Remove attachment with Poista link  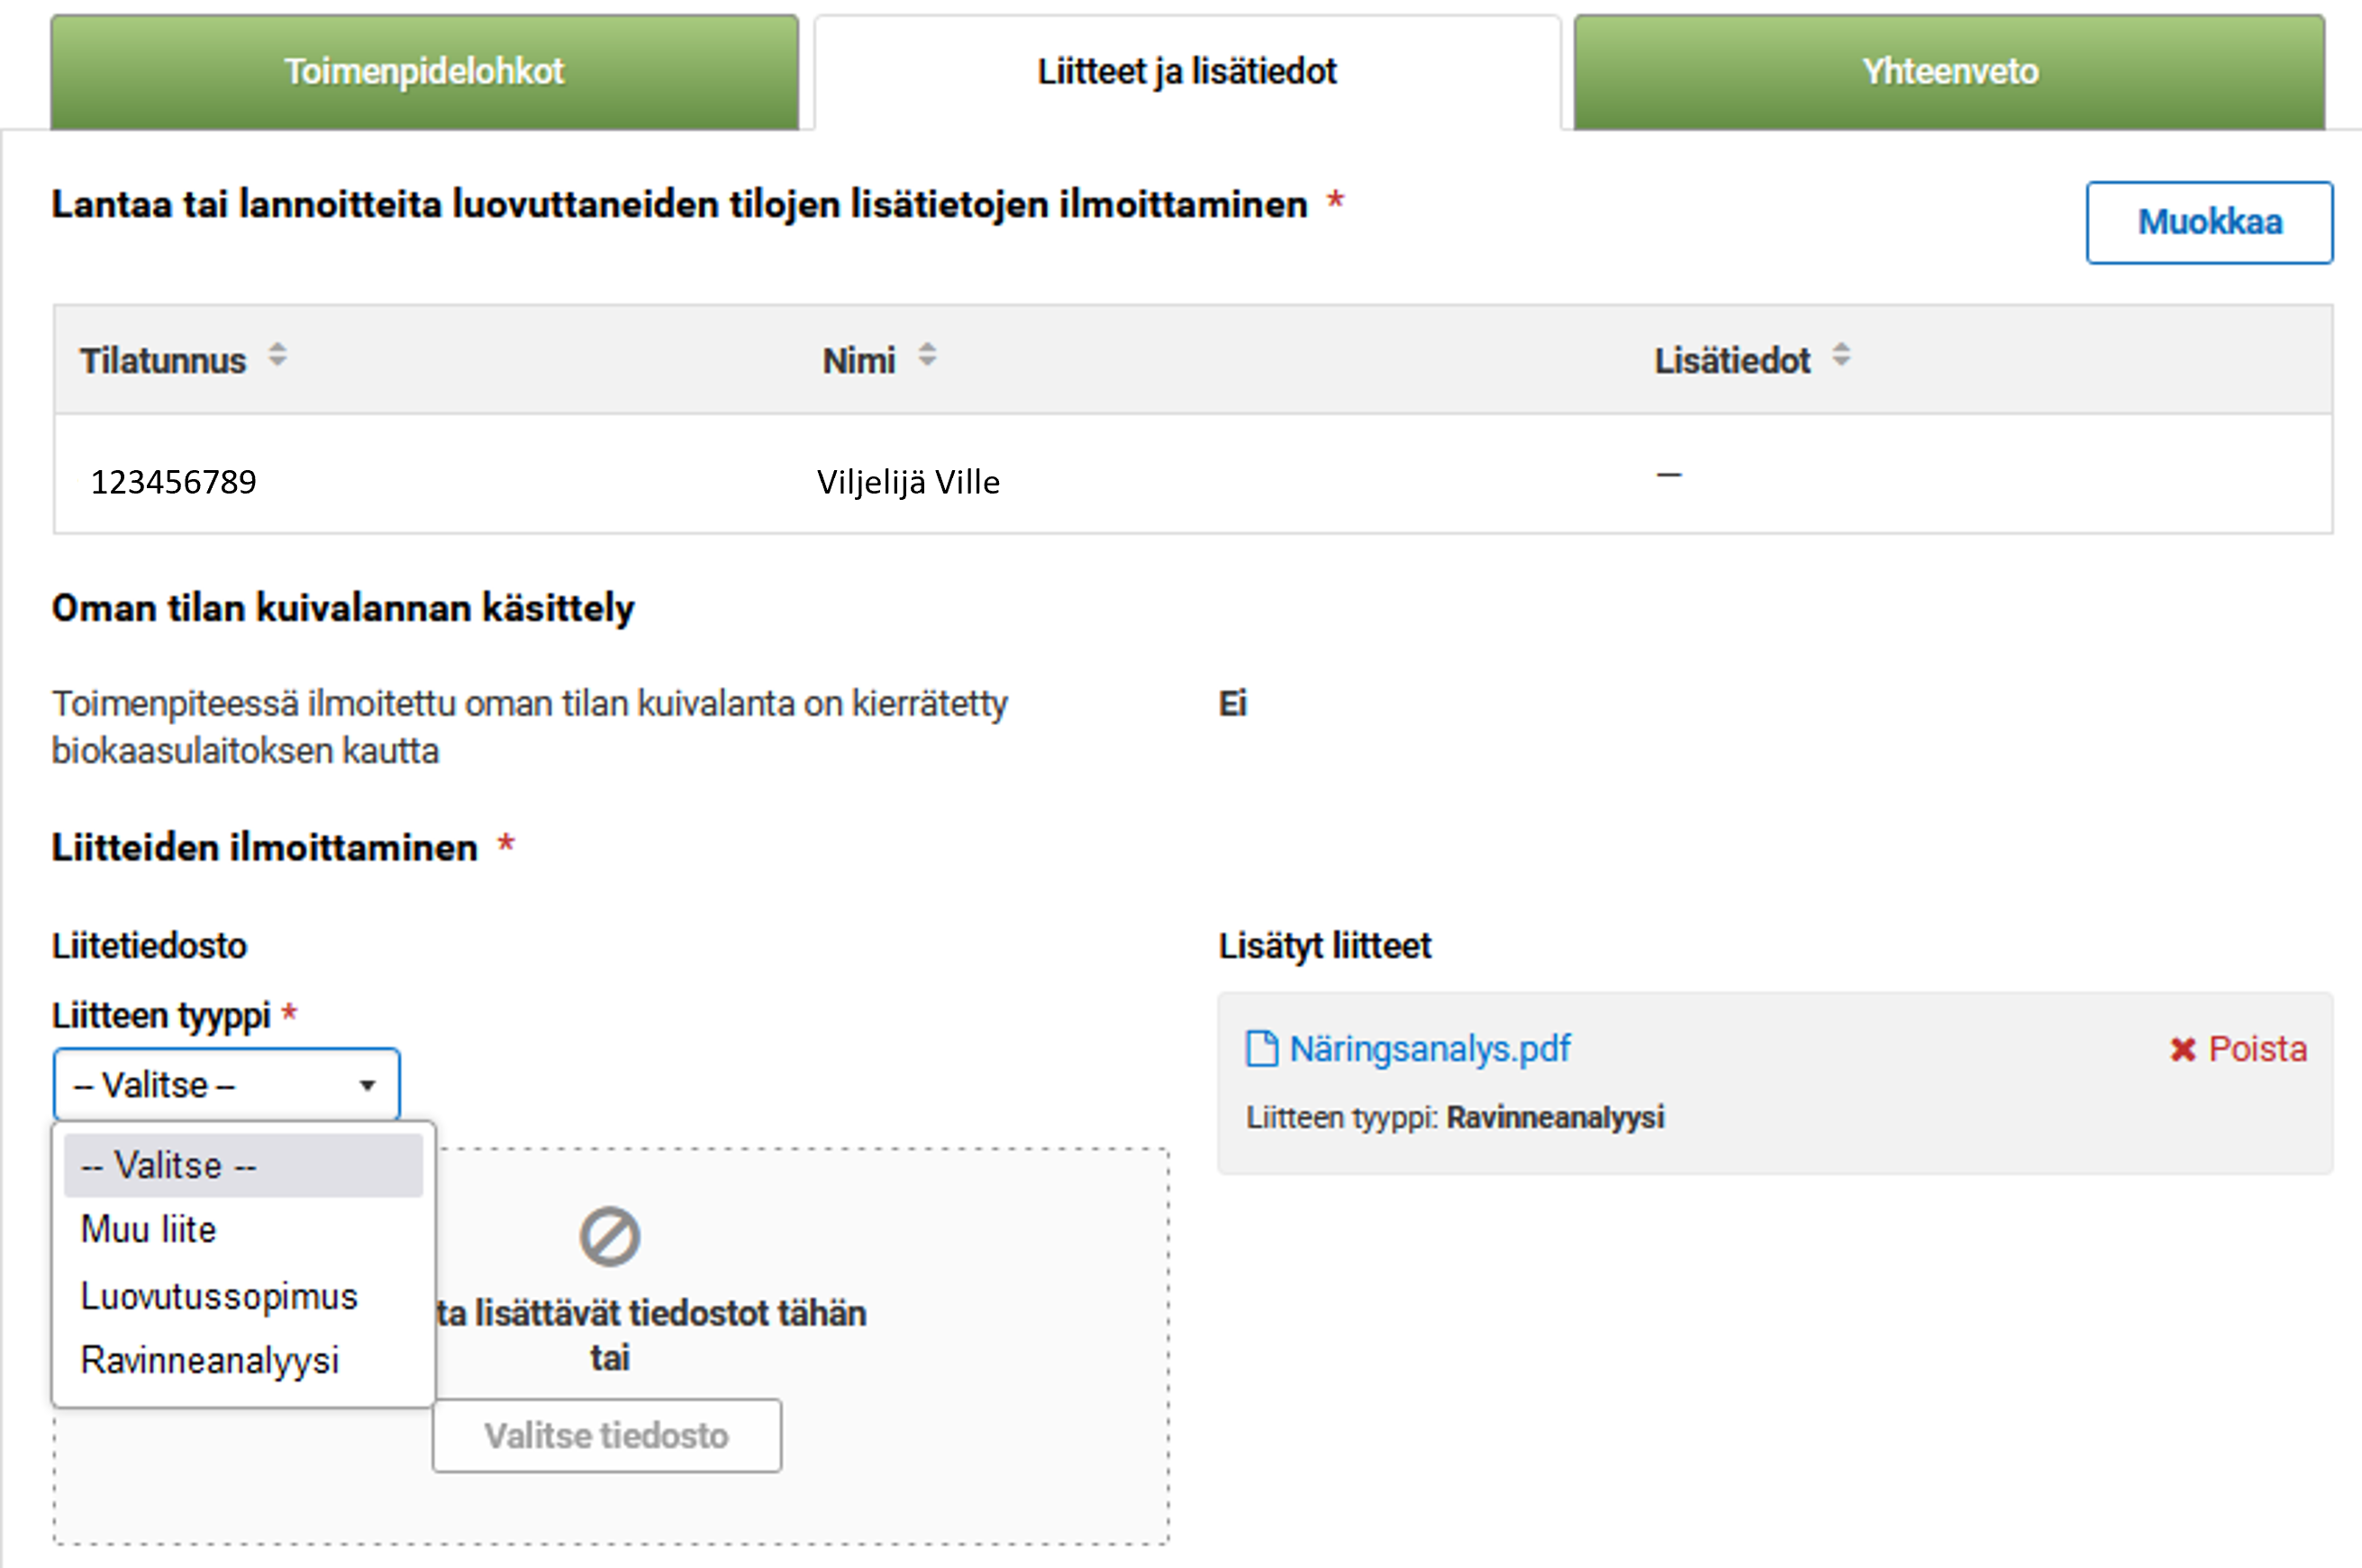2257,1049
